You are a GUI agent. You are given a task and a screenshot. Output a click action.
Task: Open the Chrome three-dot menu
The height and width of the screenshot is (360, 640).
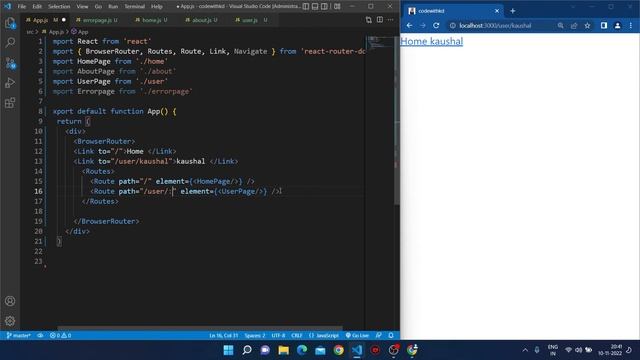(631, 25)
